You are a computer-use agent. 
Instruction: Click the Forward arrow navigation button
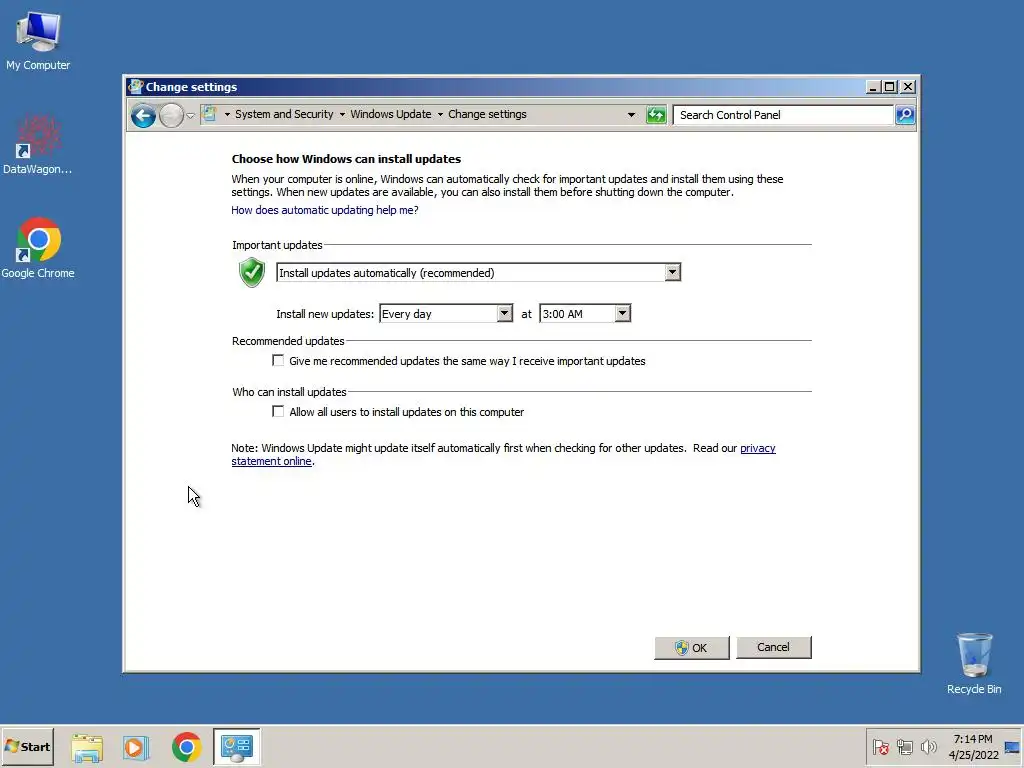(171, 116)
